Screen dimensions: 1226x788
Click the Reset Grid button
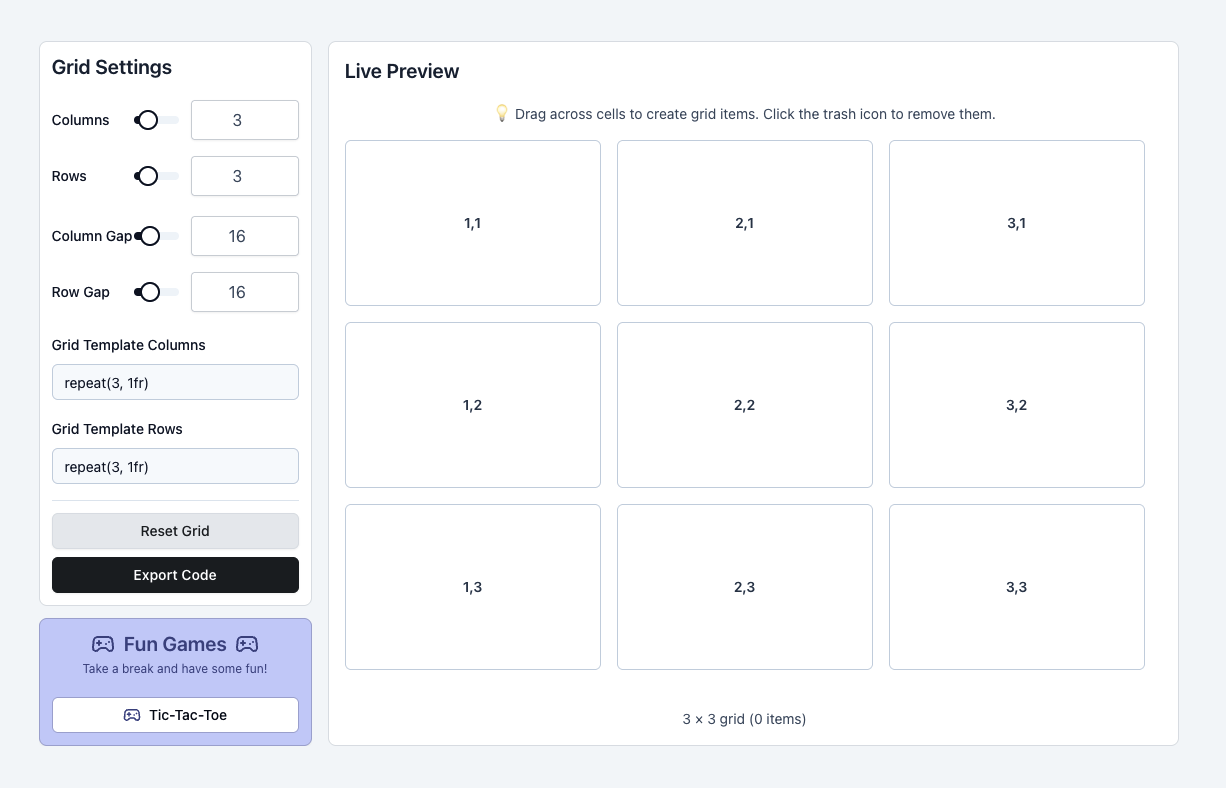pyautogui.click(x=175, y=531)
